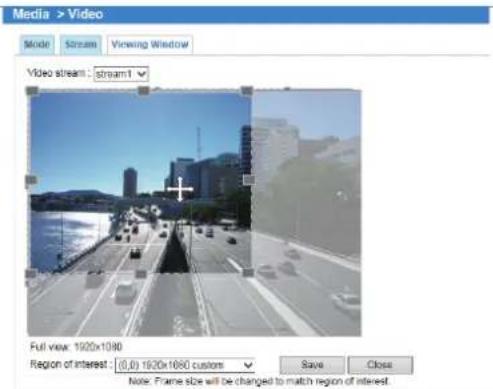Switch to the Mode tab

coord(37,44)
